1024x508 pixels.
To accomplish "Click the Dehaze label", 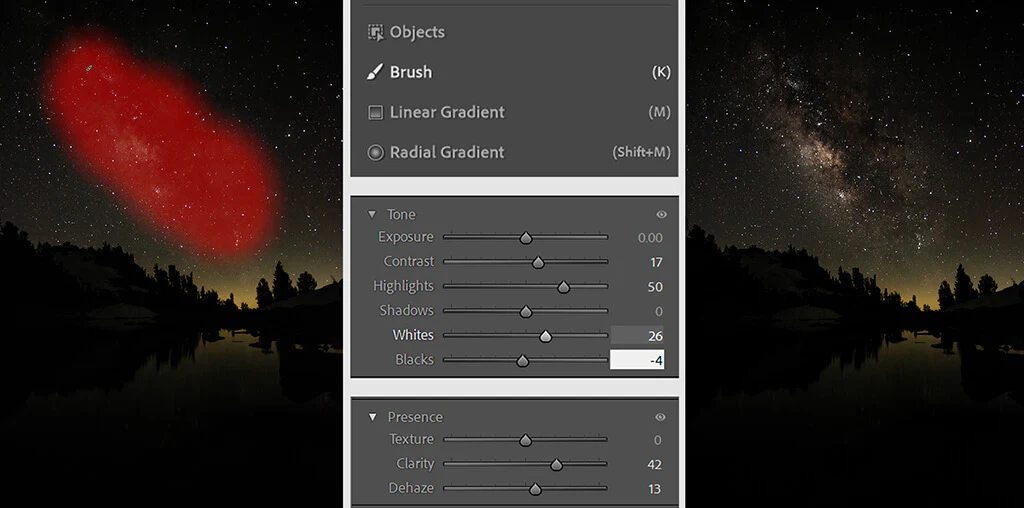I will pos(411,488).
